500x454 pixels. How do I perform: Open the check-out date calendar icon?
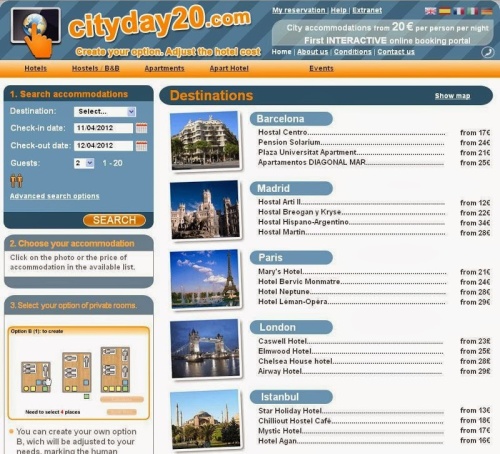click(x=141, y=146)
